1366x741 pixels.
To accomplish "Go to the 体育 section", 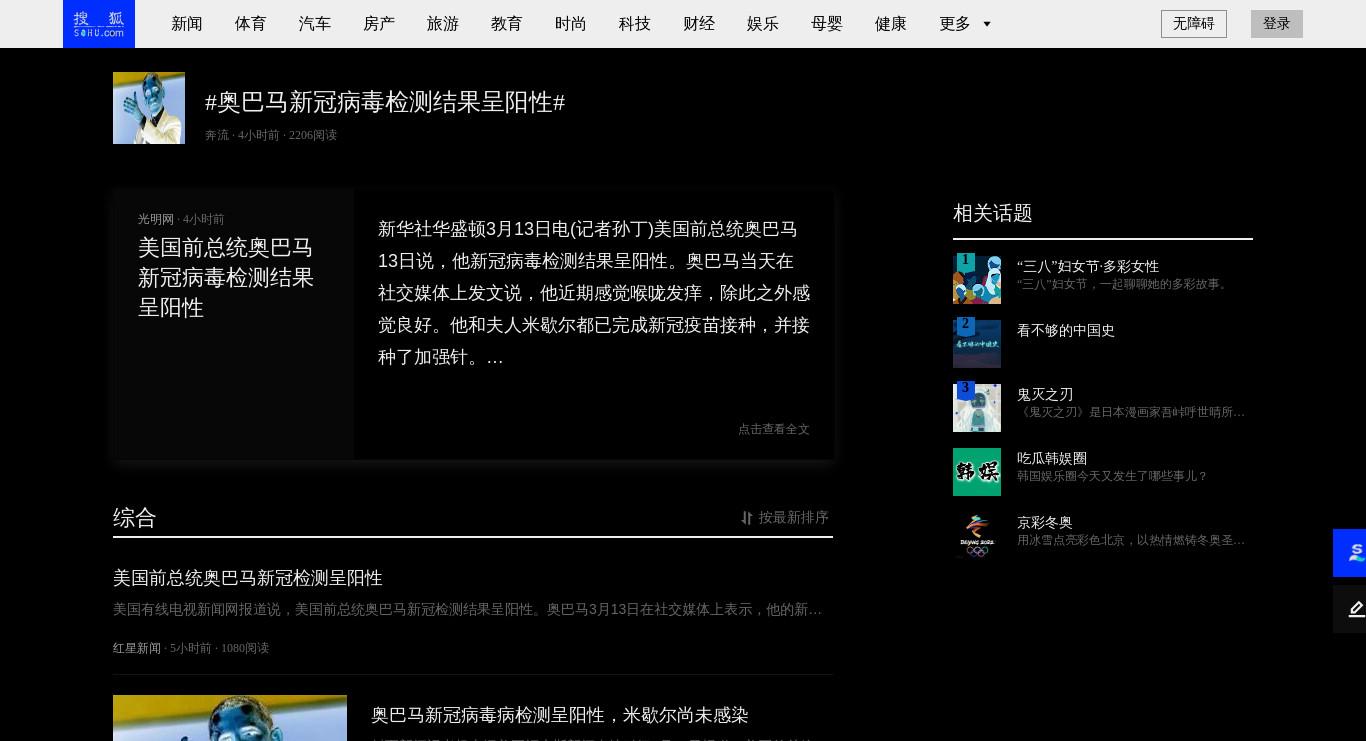I will coord(251,24).
